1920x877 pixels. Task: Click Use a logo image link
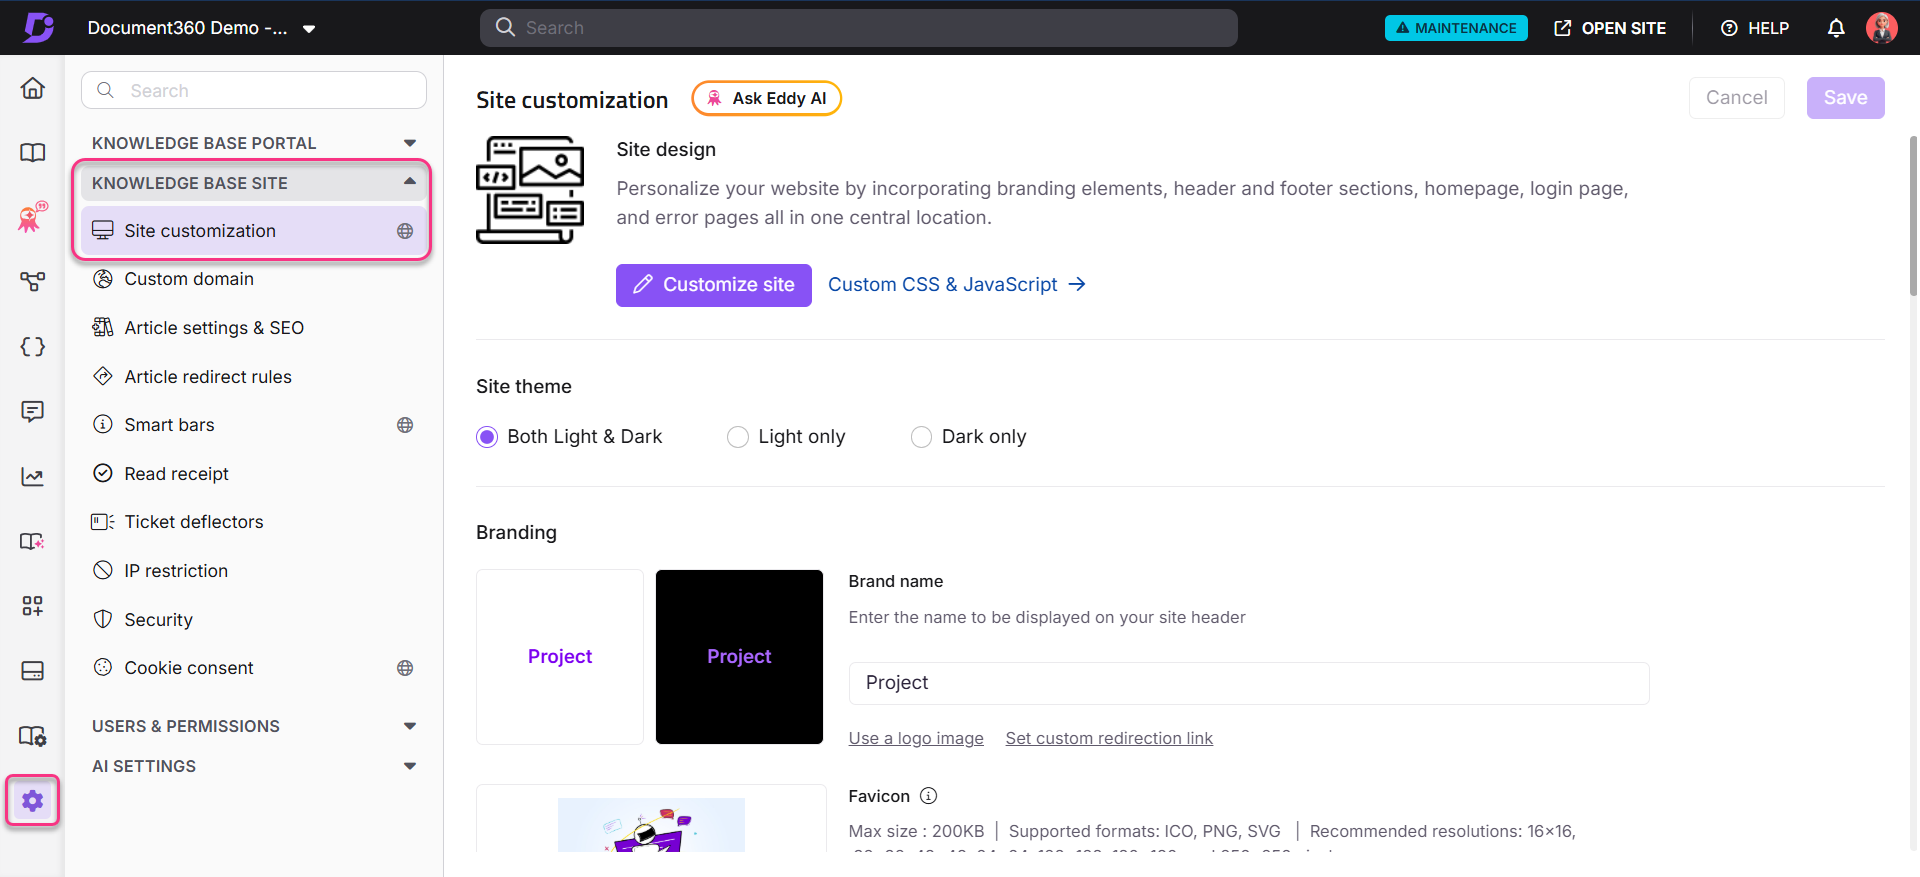916,738
